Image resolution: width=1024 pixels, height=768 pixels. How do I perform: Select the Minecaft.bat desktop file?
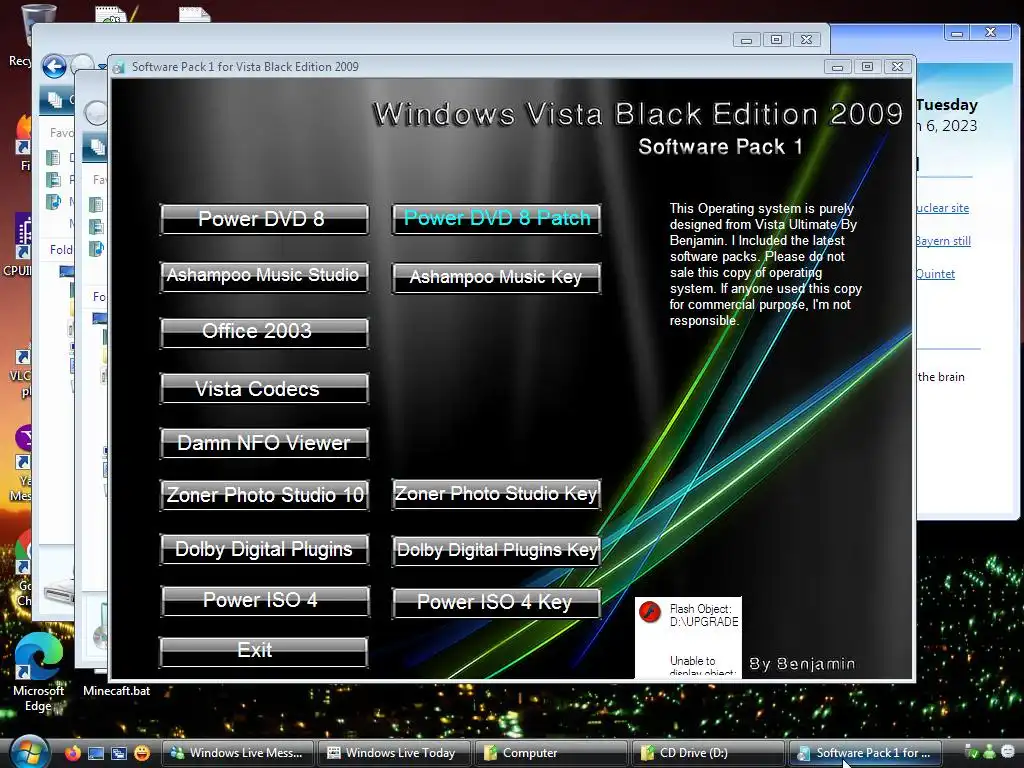116,690
